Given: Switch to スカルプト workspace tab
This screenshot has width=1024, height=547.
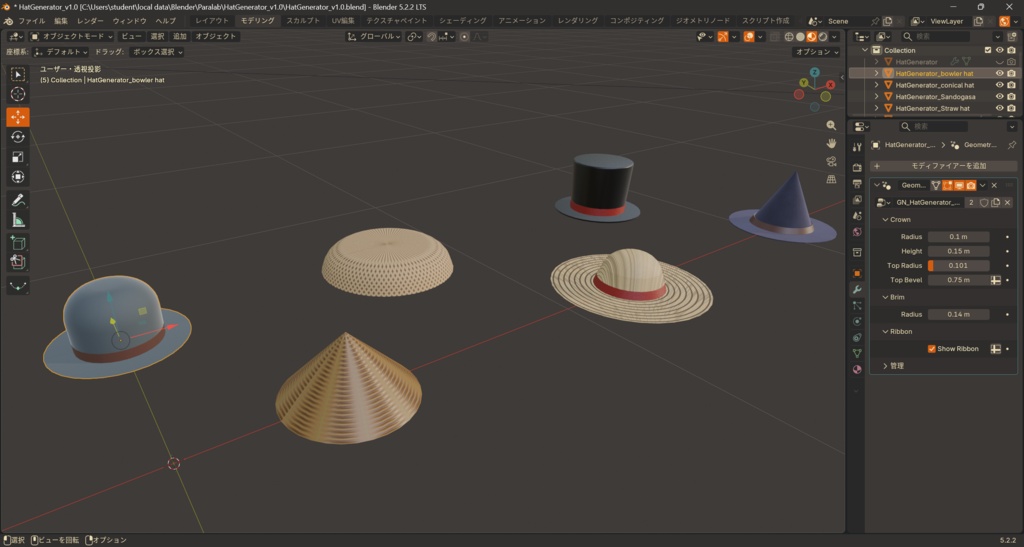Looking at the screenshot, I should pos(303,21).
